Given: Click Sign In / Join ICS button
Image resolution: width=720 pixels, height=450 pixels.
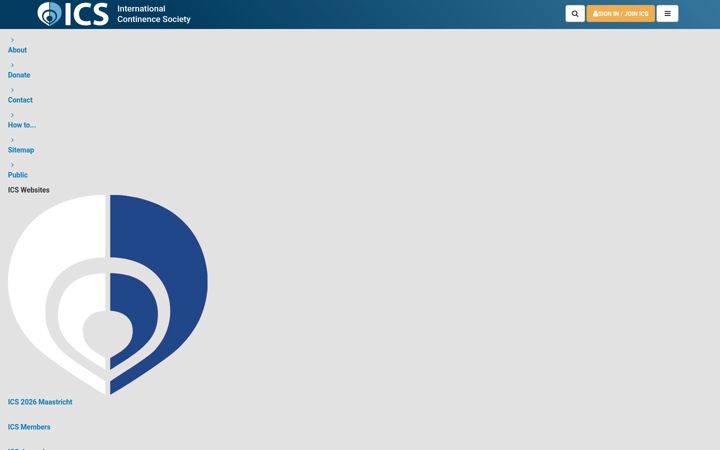Looking at the screenshot, I should coord(620,14).
